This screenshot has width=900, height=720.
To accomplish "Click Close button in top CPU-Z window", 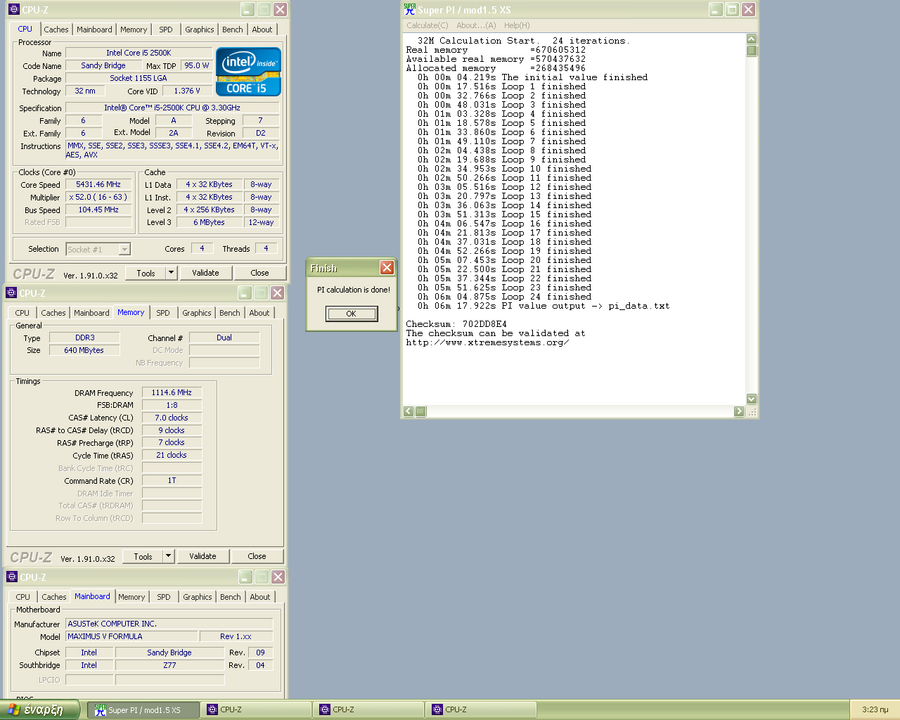I will [x=259, y=273].
